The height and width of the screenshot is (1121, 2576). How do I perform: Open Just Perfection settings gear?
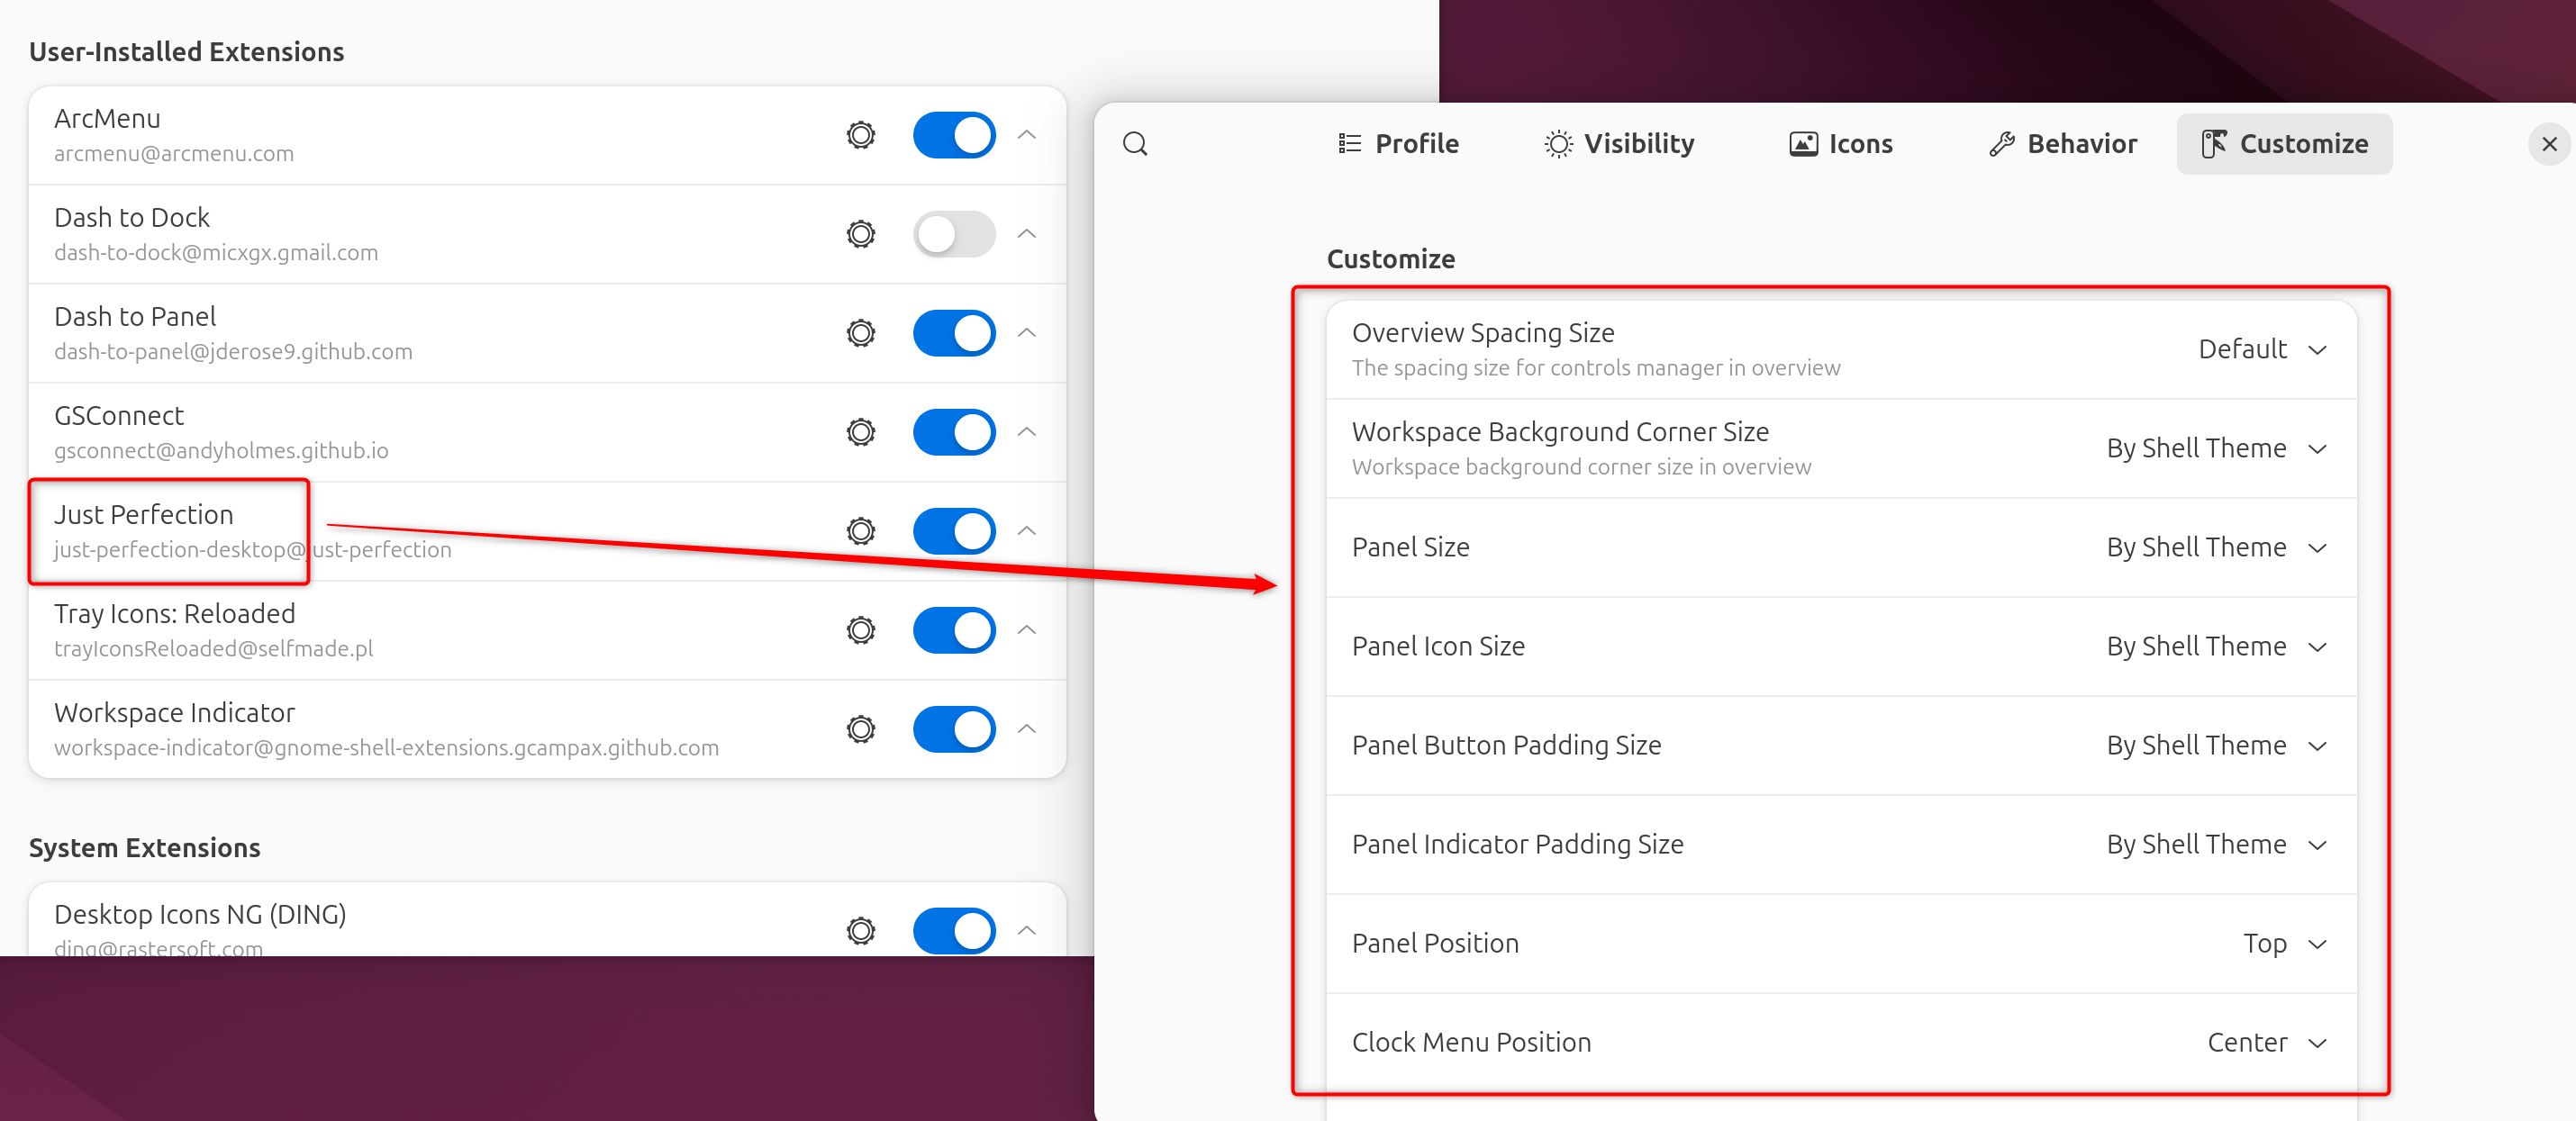[863, 529]
